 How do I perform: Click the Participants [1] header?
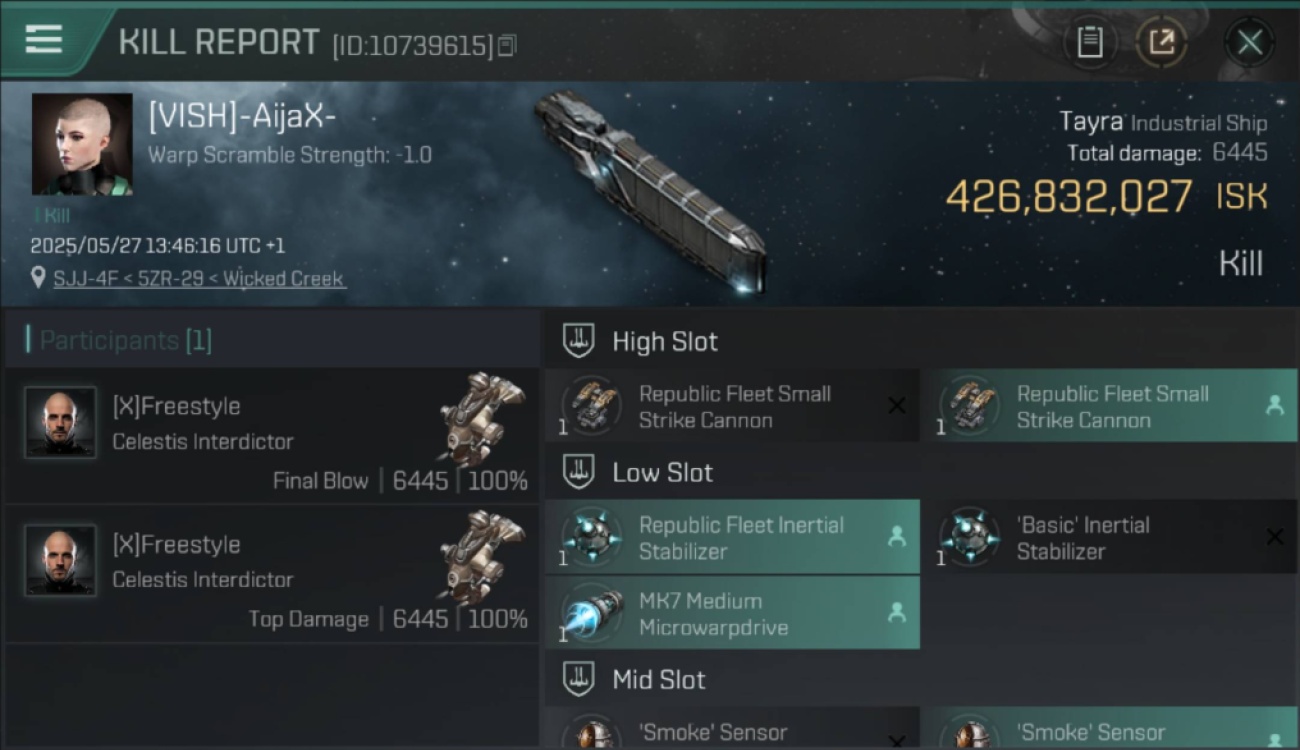pos(126,340)
